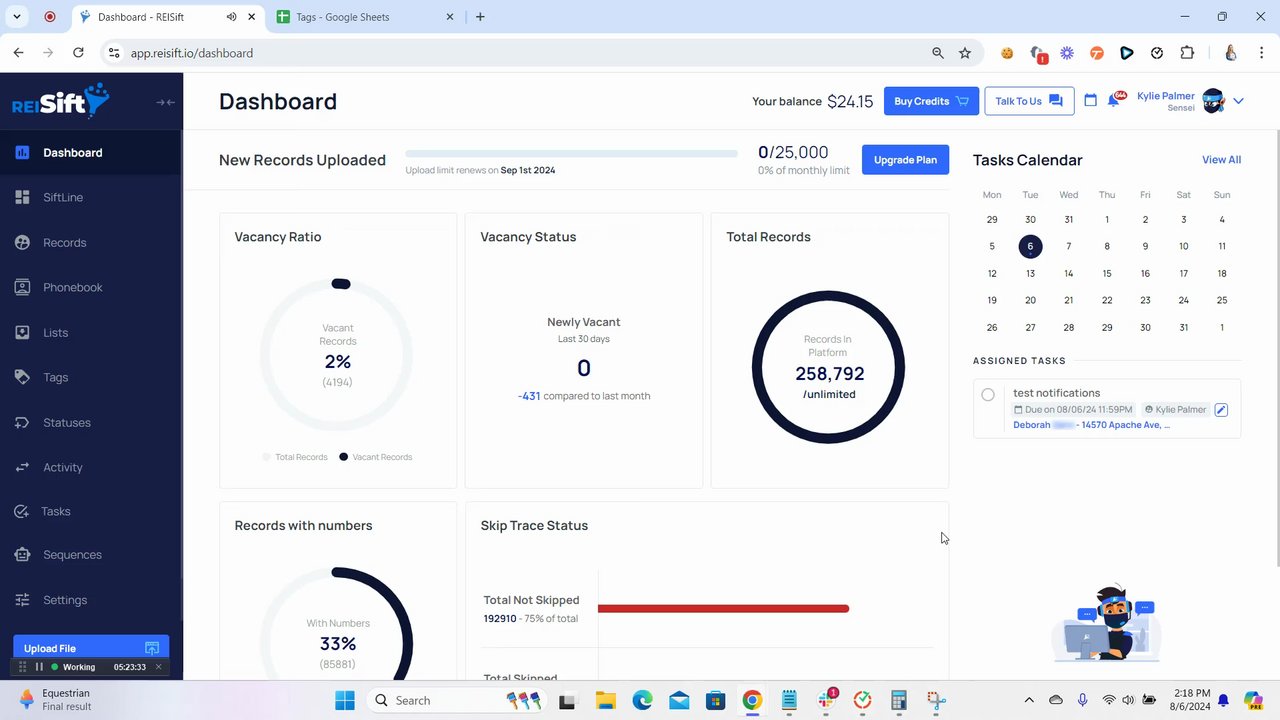Open SiftLine from the sidebar
Image resolution: width=1280 pixels, height=720 pixels.
(62, 197)
